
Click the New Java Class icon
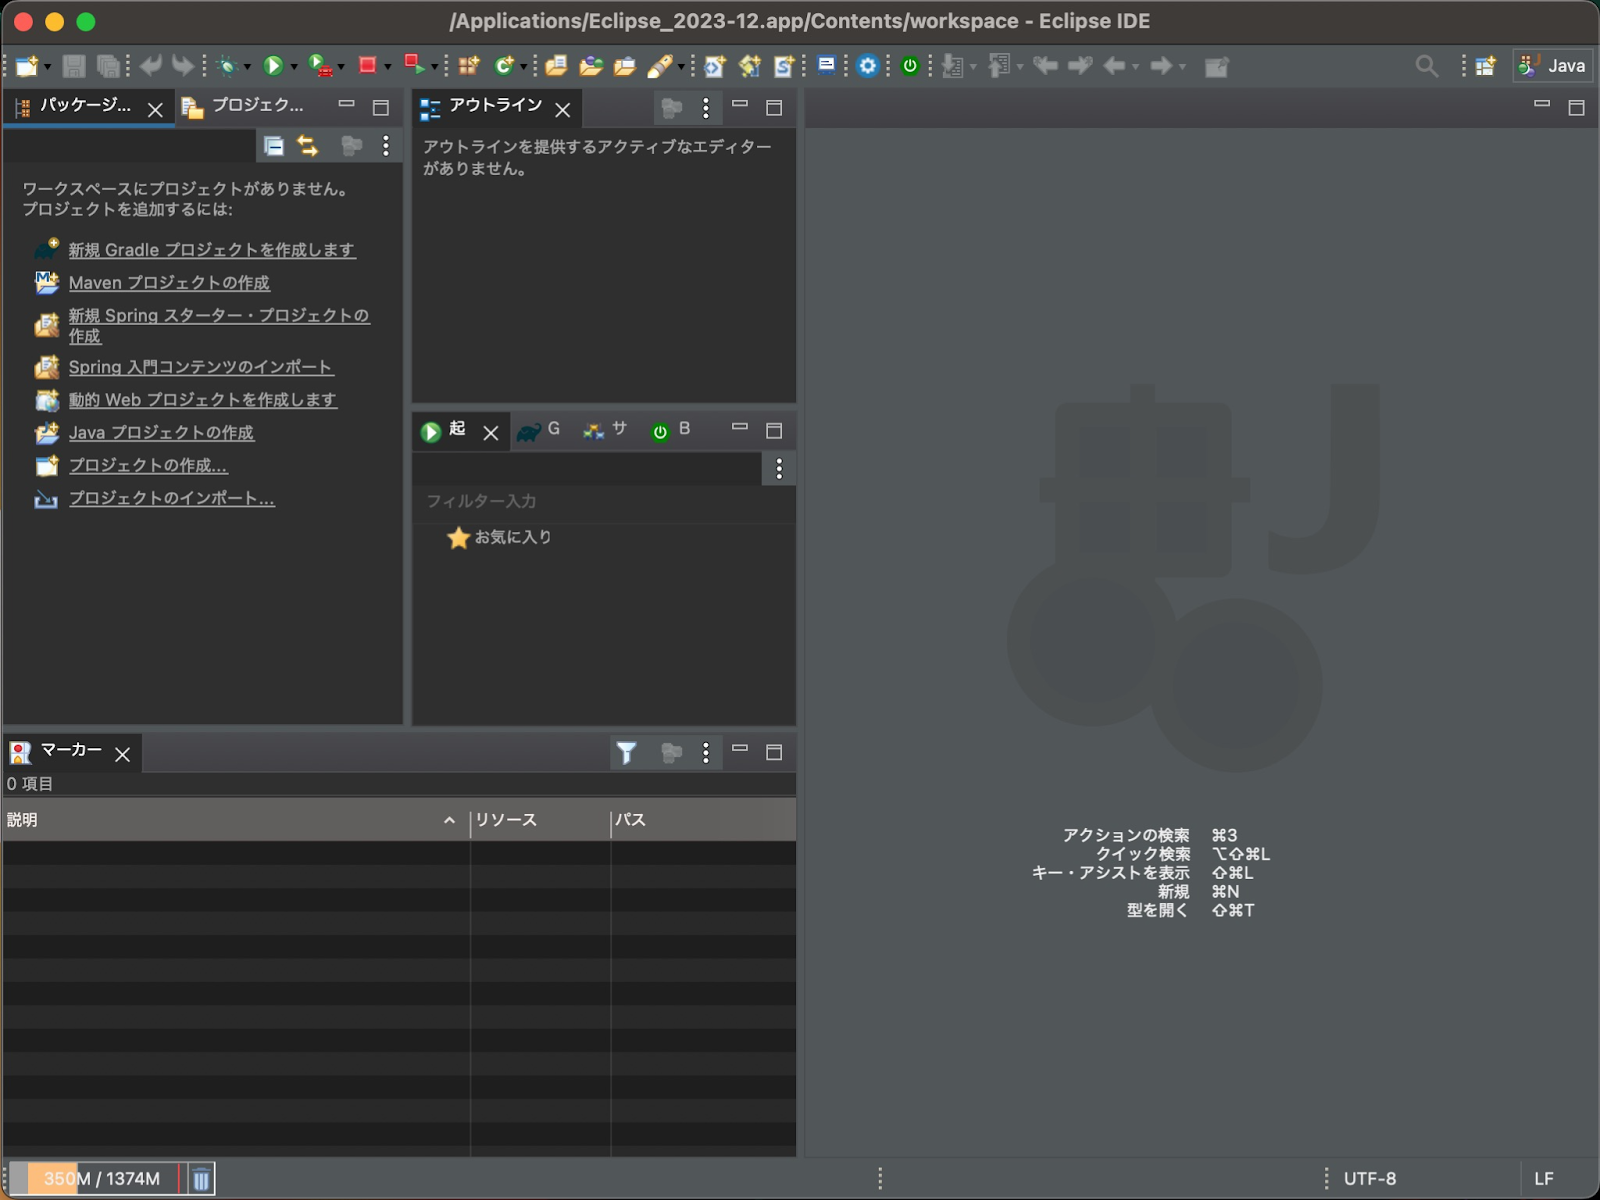click(503, 66)
